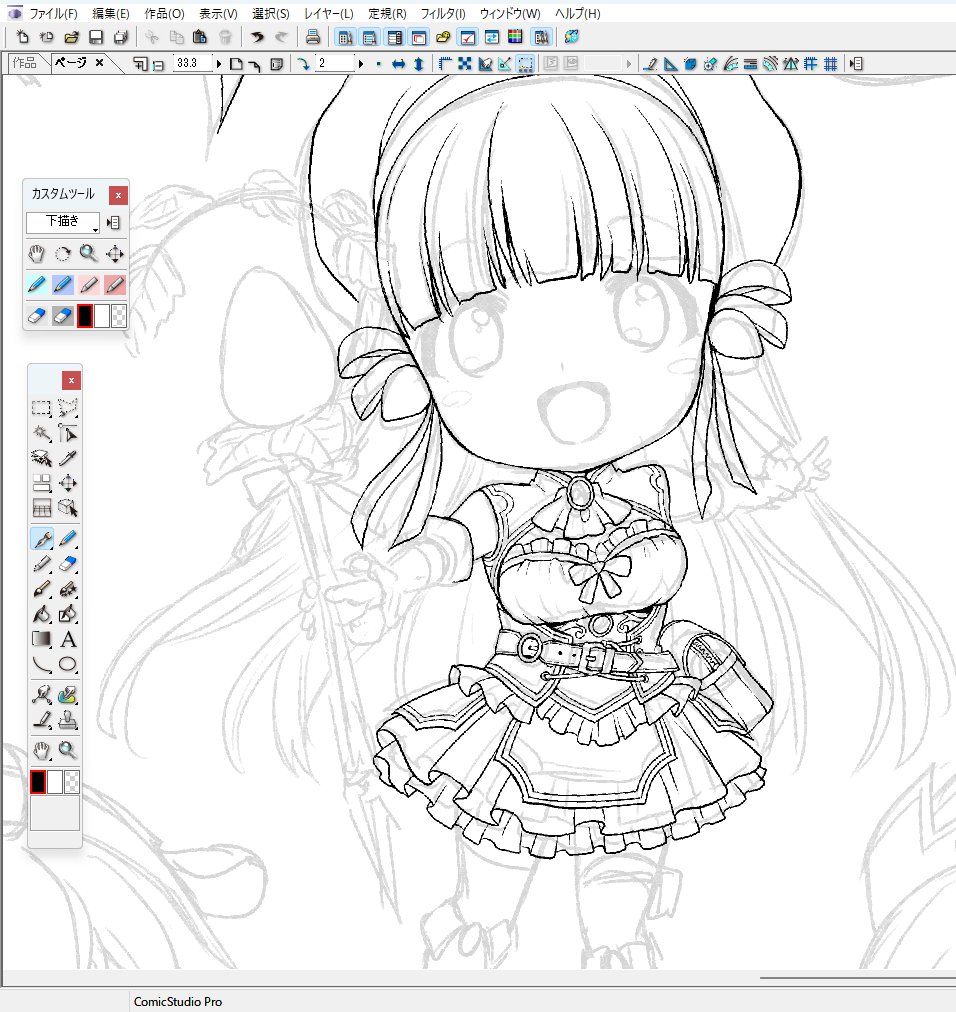Toggle the selection-border display icon in page toolbar

pyautogui.click(x=525, y=63)
